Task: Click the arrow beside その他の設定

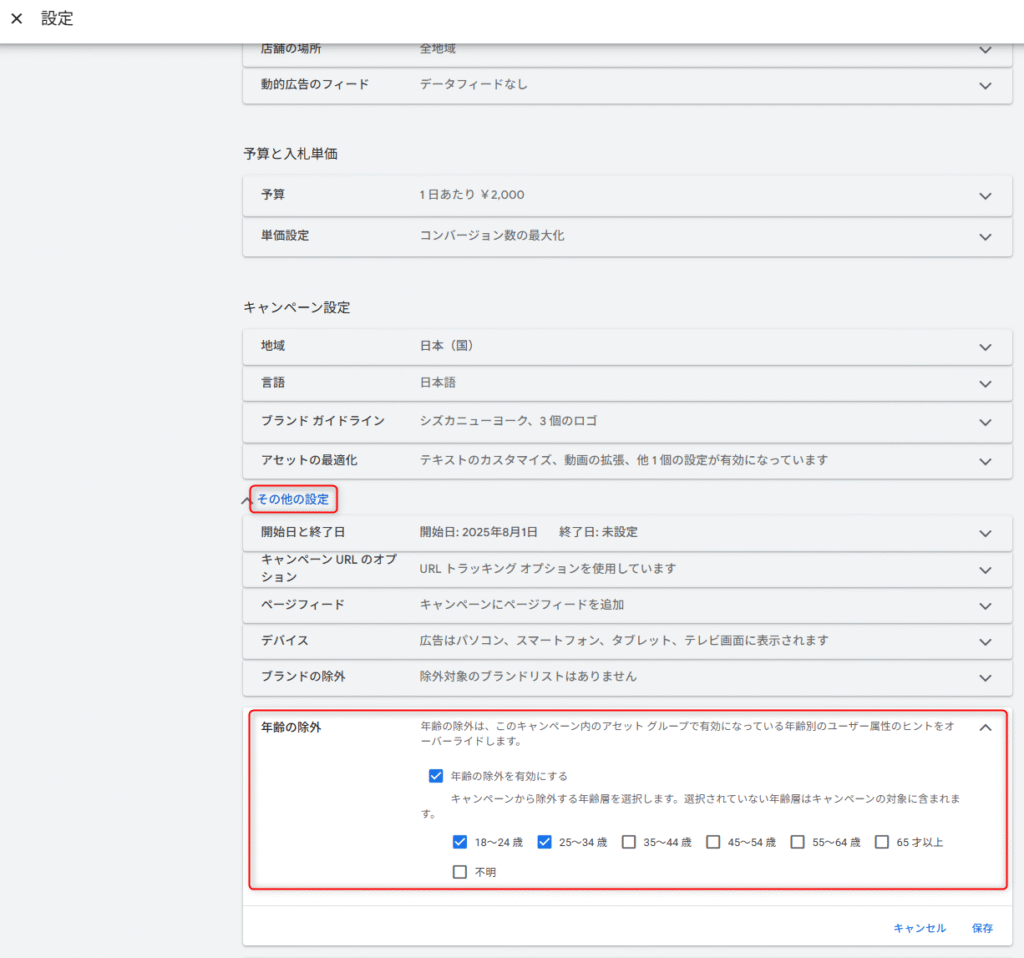Action: 246,501
